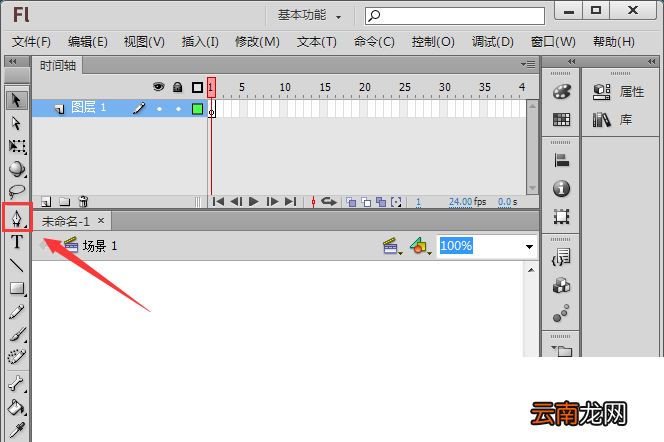Expand the icon panel dock double arrows
The image size is (664, 442).
[571, 61]
